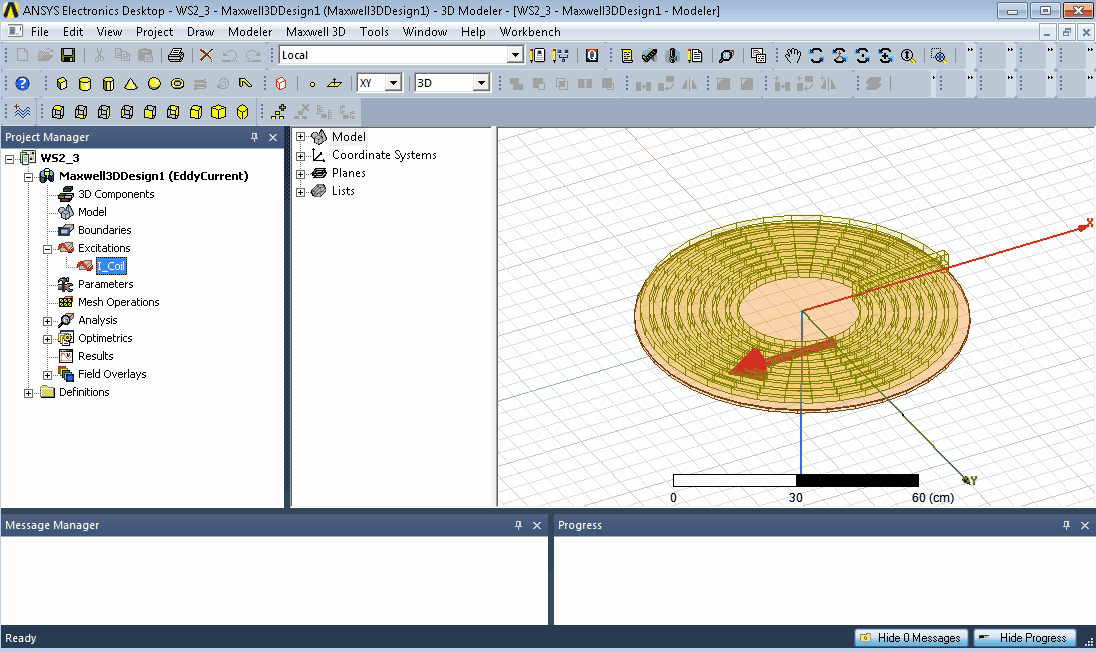Close the Progress panel
Viewport: 1096px width, 652px height.
click(x=1085, y=525)
